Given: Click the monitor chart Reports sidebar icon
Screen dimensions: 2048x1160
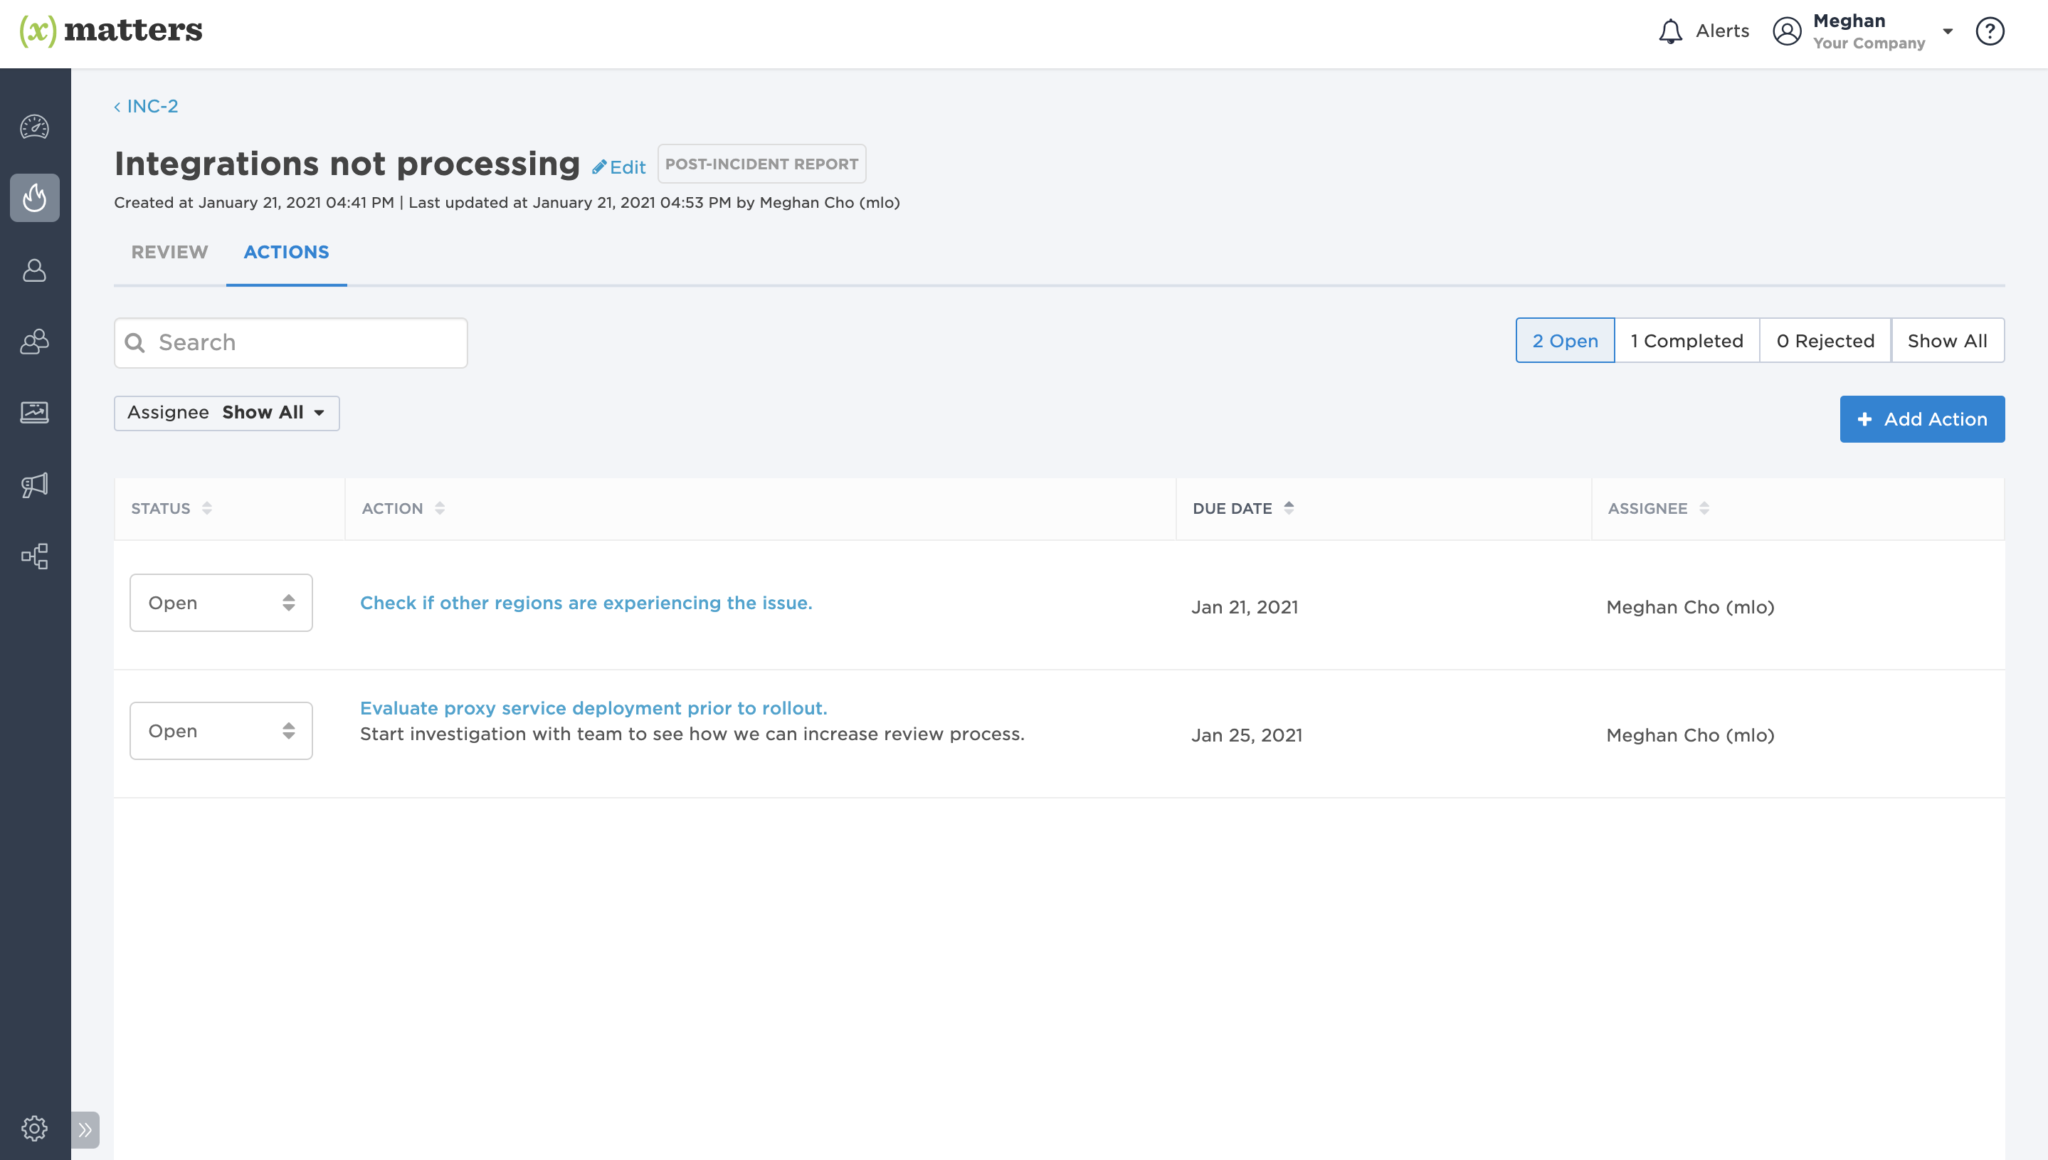Looking at the screenshot, I should (34, 412).
